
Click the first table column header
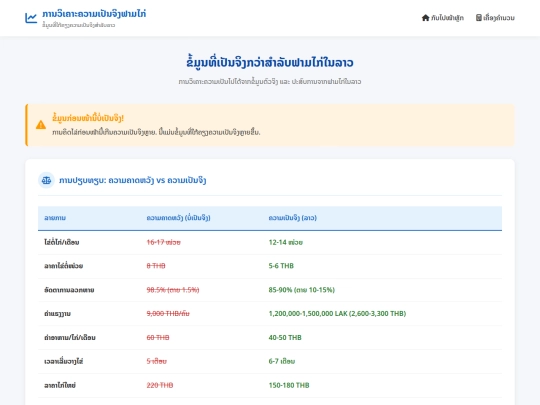55,218
